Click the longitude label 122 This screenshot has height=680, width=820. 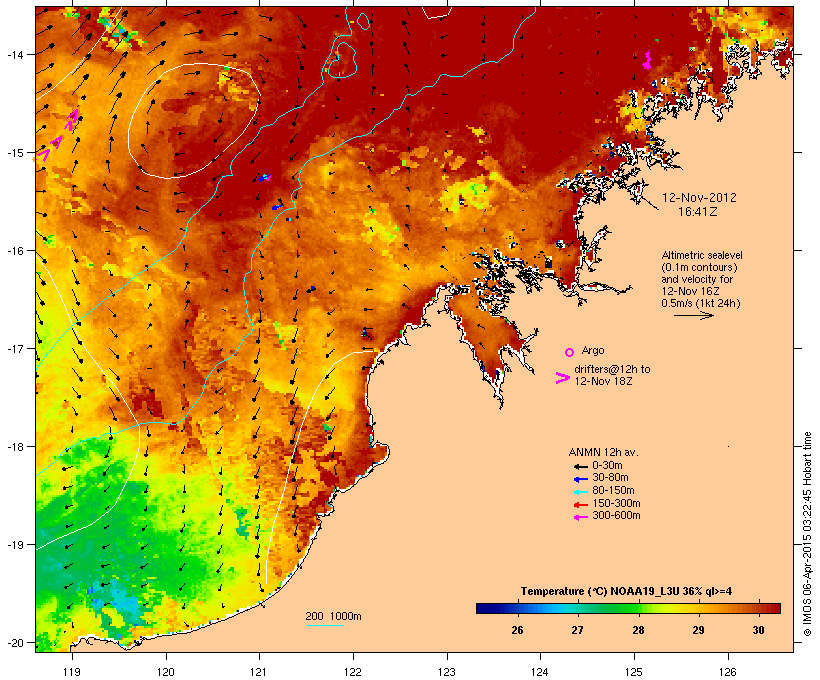(353, 672)
